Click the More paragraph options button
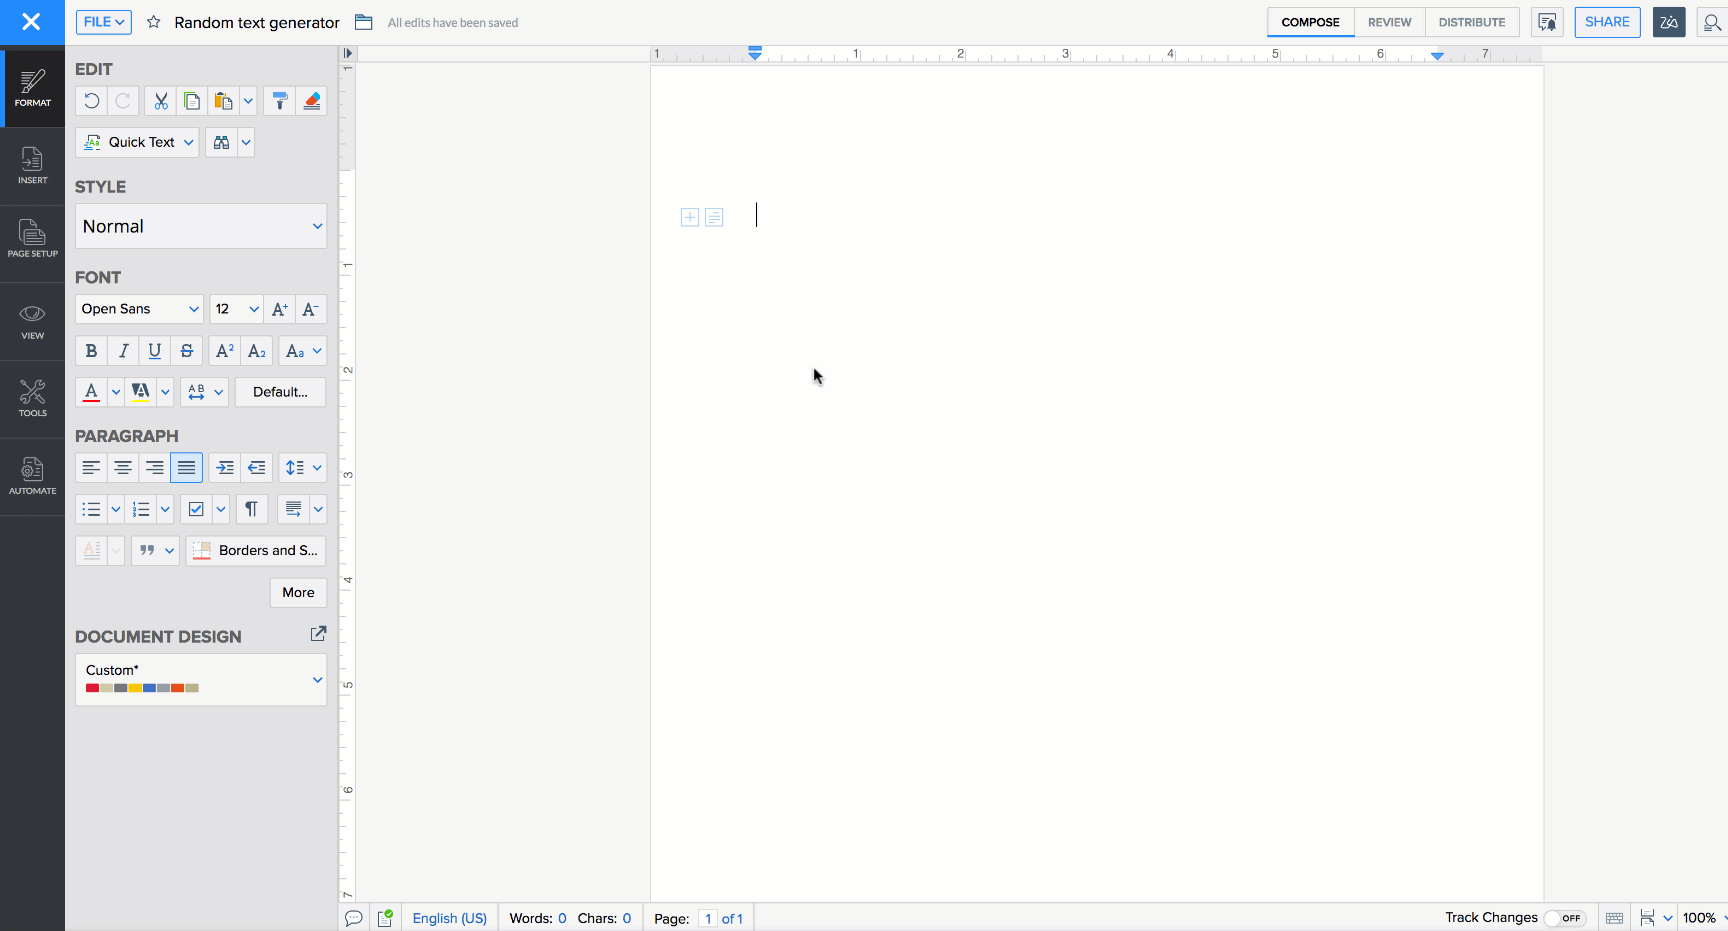1728x931 pixels. coord(298,592)
